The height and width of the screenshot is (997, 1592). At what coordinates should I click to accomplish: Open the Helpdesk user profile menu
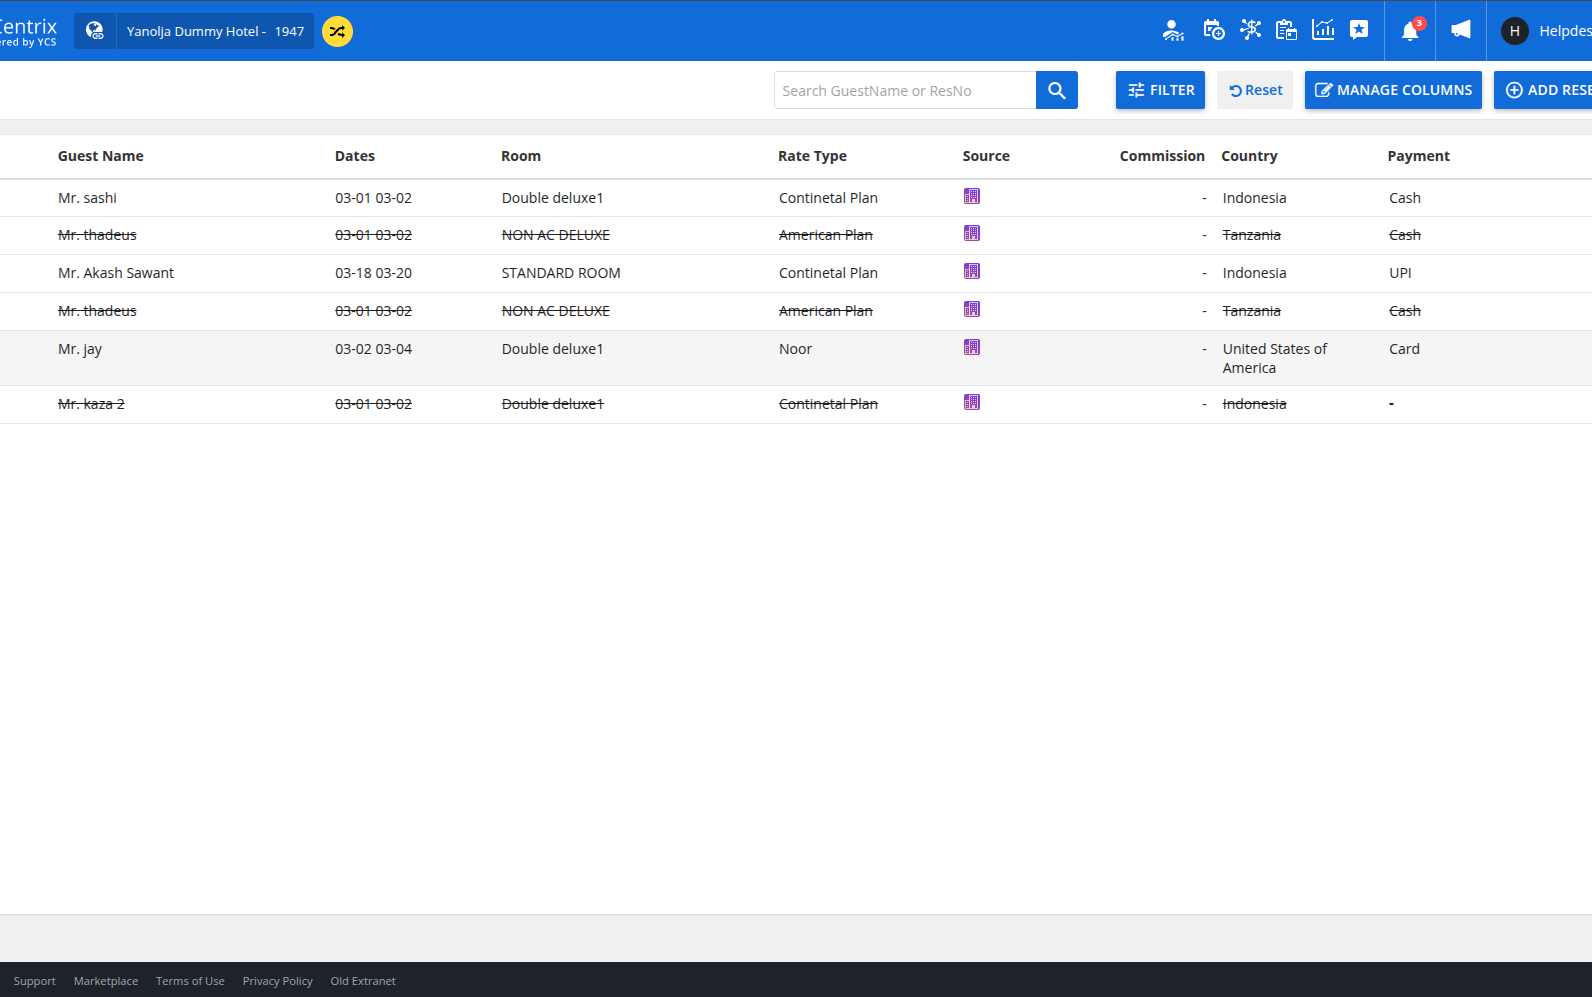click(1545, 31)
